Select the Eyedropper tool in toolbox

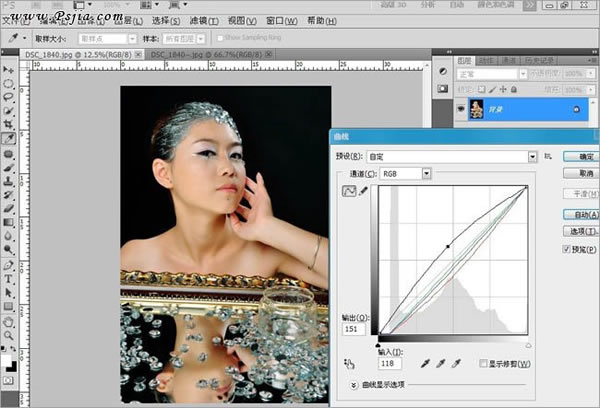pos(8,139)
